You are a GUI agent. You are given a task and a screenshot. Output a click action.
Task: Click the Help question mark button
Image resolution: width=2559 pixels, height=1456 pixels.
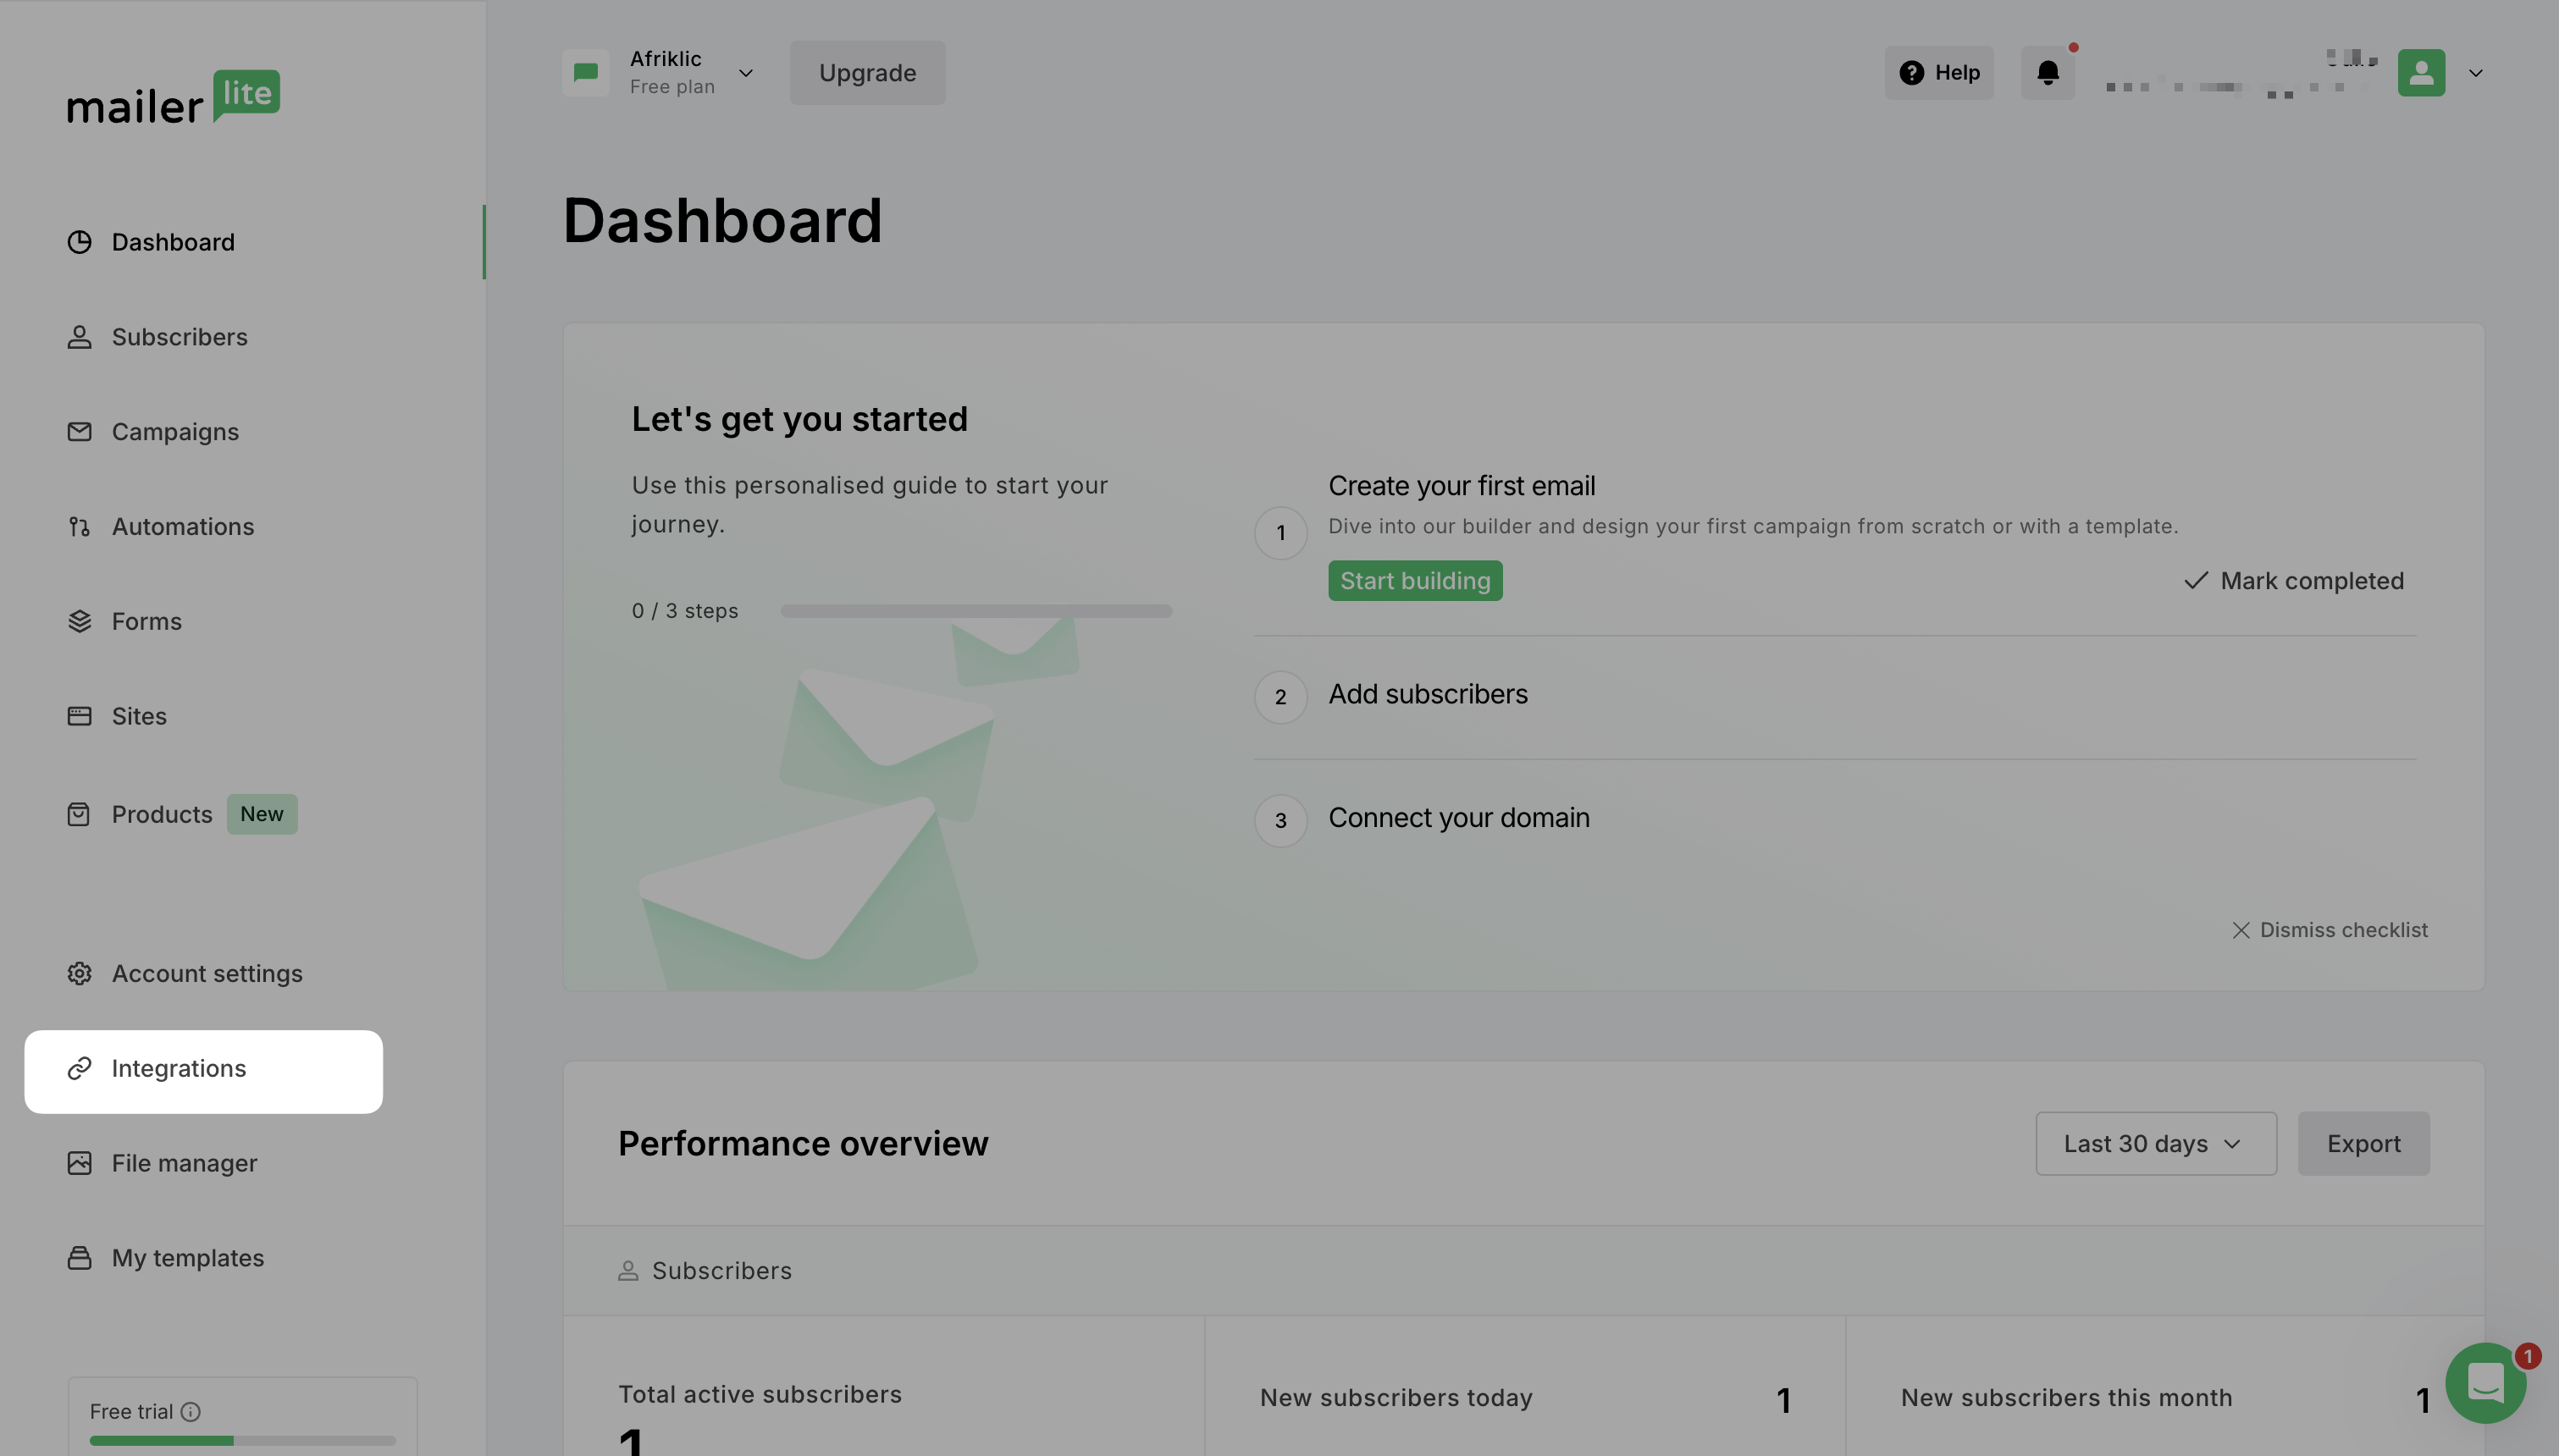tap(1938, 73)
